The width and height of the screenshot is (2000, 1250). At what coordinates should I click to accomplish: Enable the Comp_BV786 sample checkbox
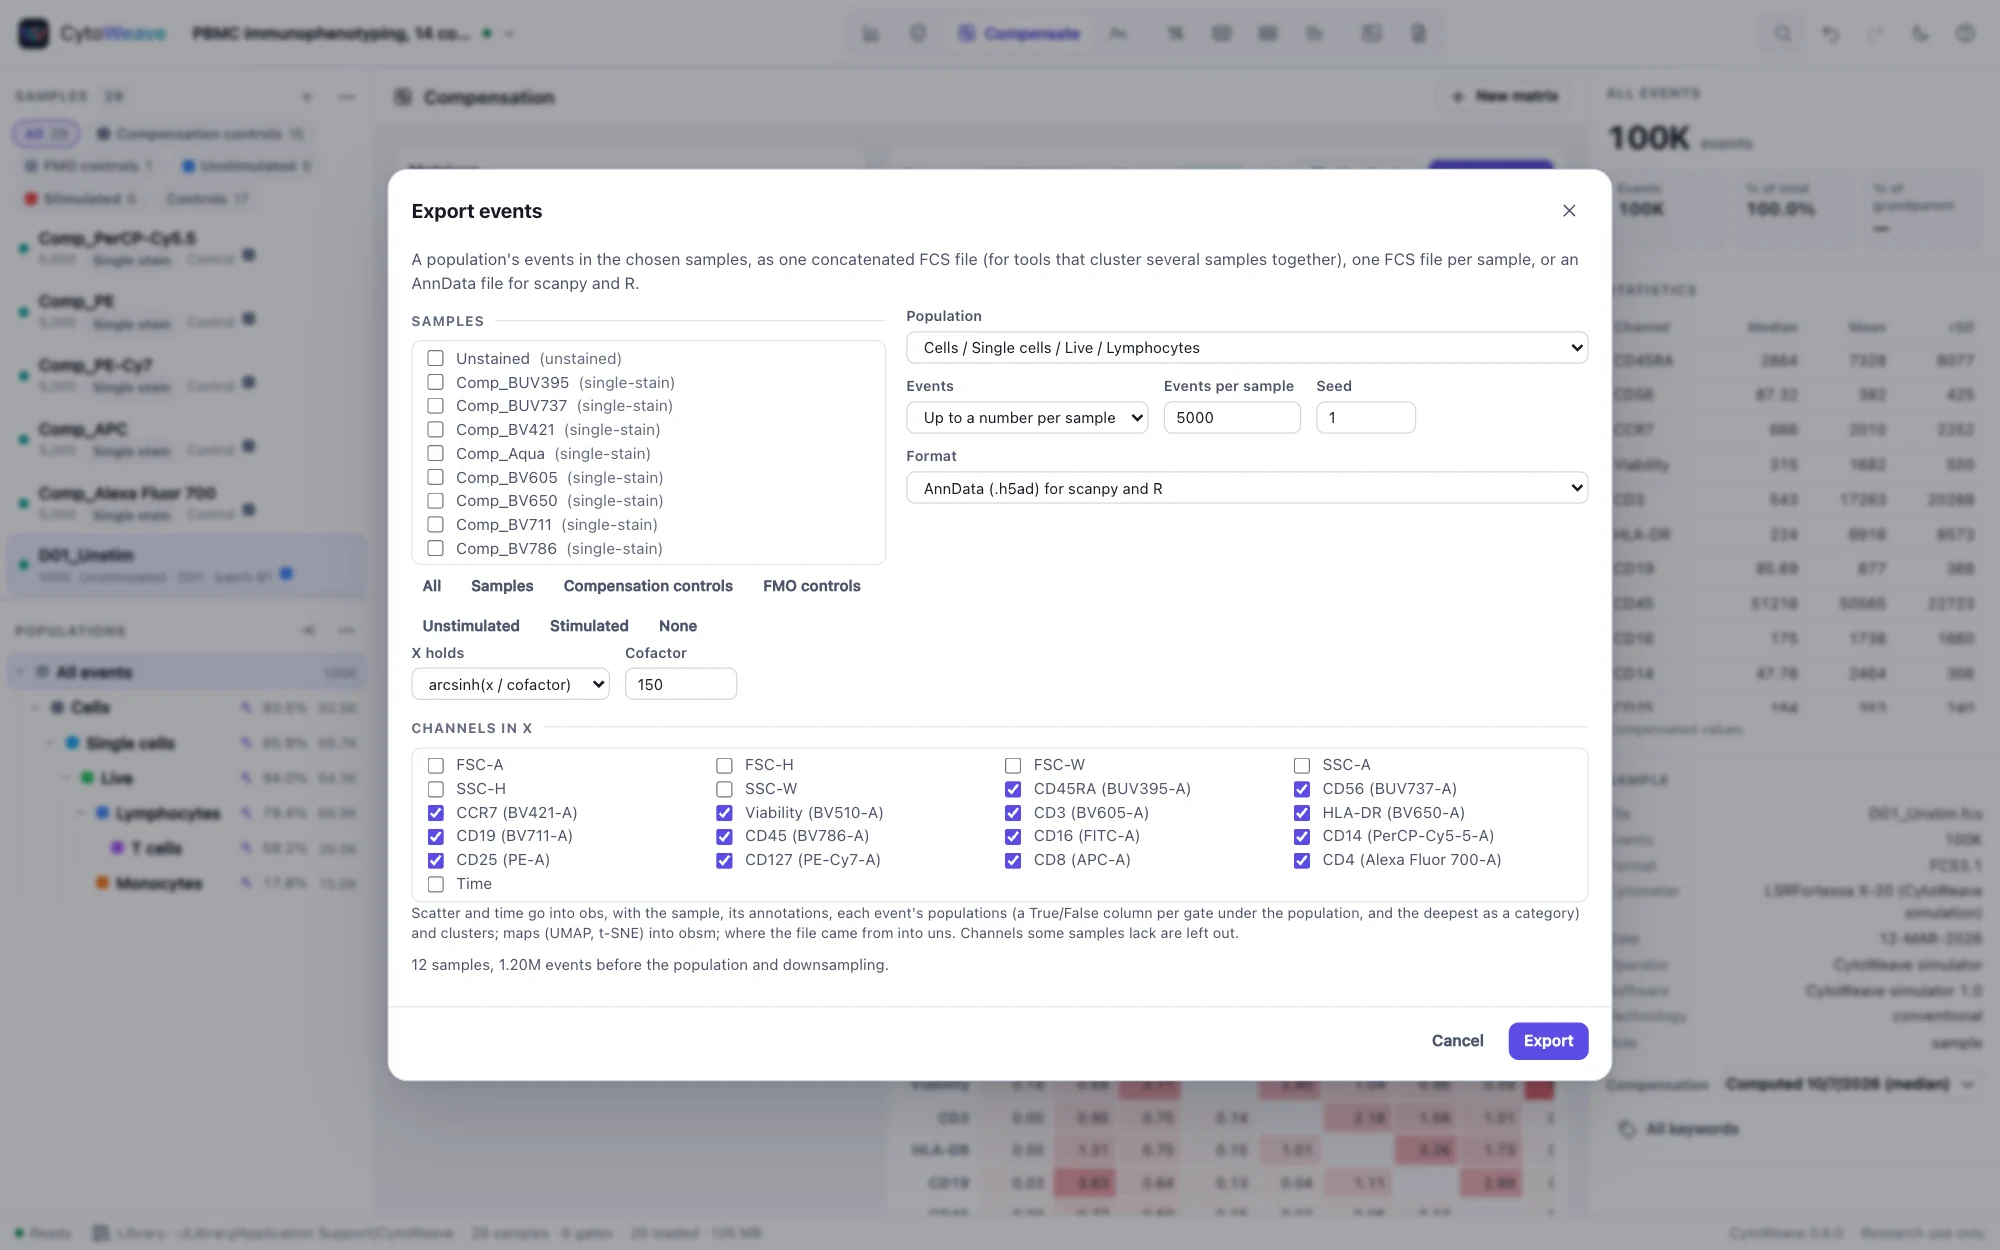click(436, 548)
